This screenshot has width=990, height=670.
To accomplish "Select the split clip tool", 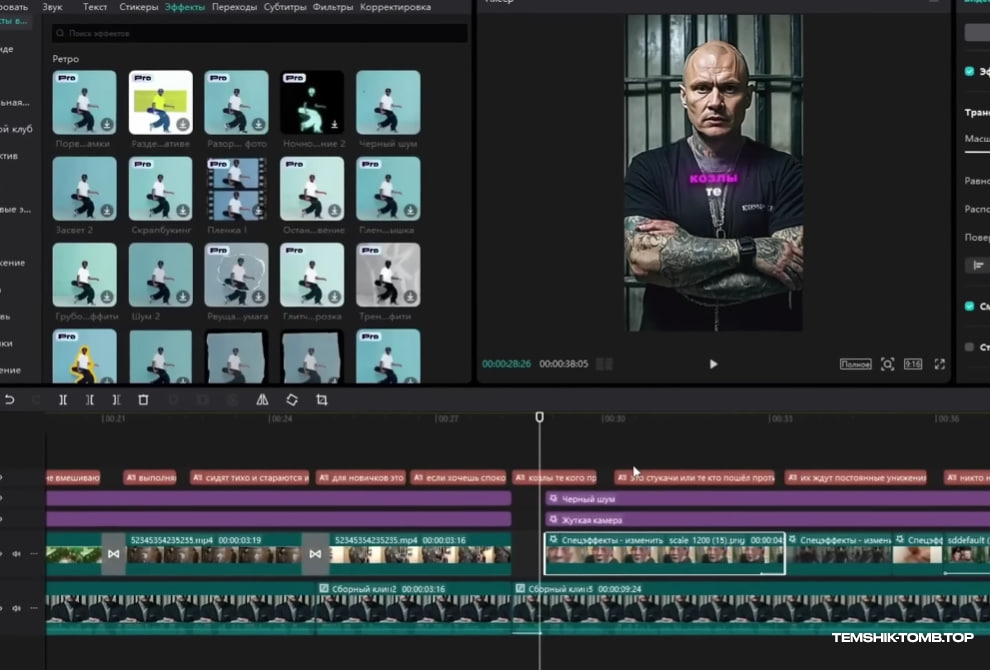I will [63, 400].
